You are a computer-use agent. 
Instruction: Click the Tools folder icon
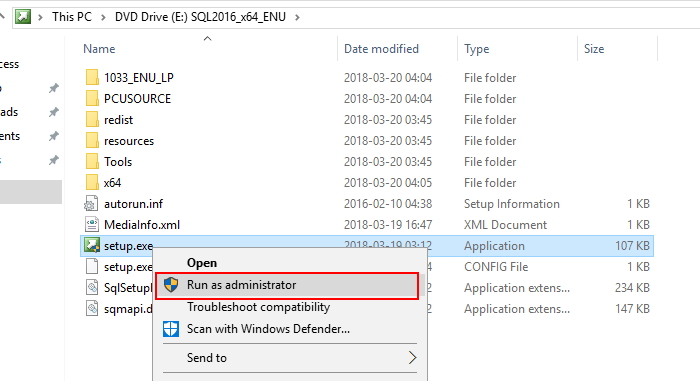[x=92, y=161]
